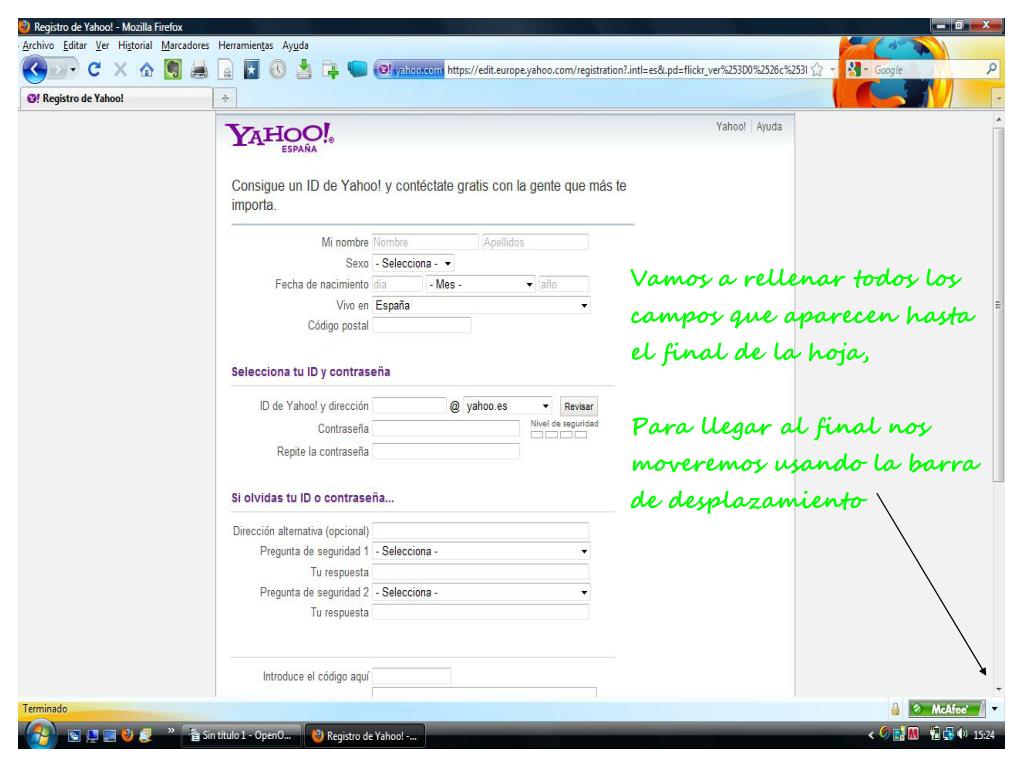Open the search engine selector dropdown
The height and width of the screenshot is (767, 1023).
pos(855,69)
